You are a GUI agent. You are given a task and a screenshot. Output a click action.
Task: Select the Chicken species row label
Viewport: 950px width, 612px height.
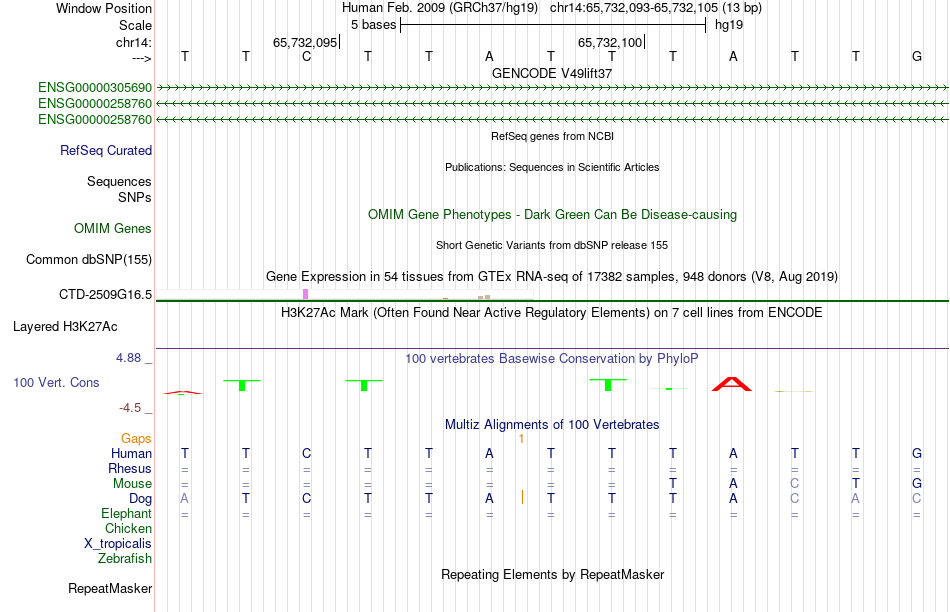click(x=128, y=528)
